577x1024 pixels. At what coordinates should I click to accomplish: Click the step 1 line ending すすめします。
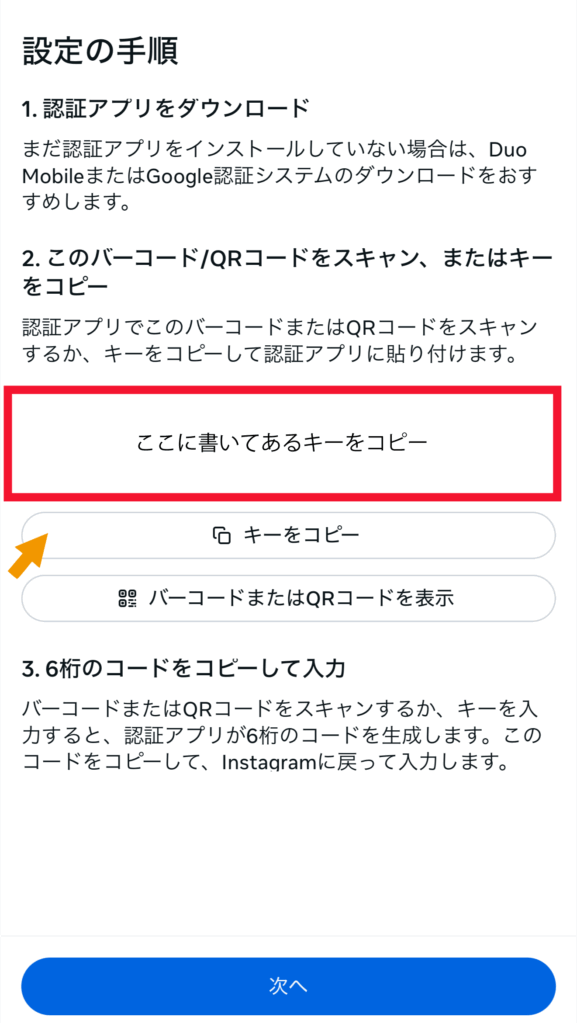tap(74, 203)
